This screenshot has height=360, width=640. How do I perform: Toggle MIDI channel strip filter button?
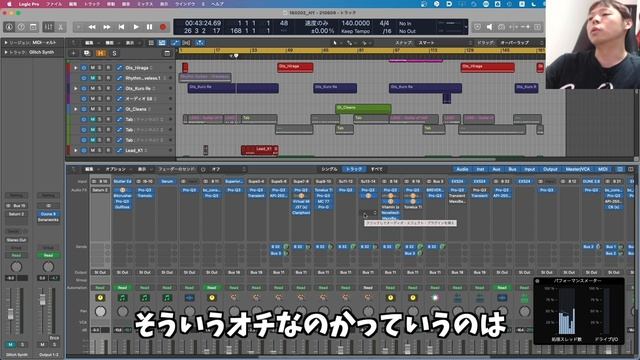click(602, 169)
